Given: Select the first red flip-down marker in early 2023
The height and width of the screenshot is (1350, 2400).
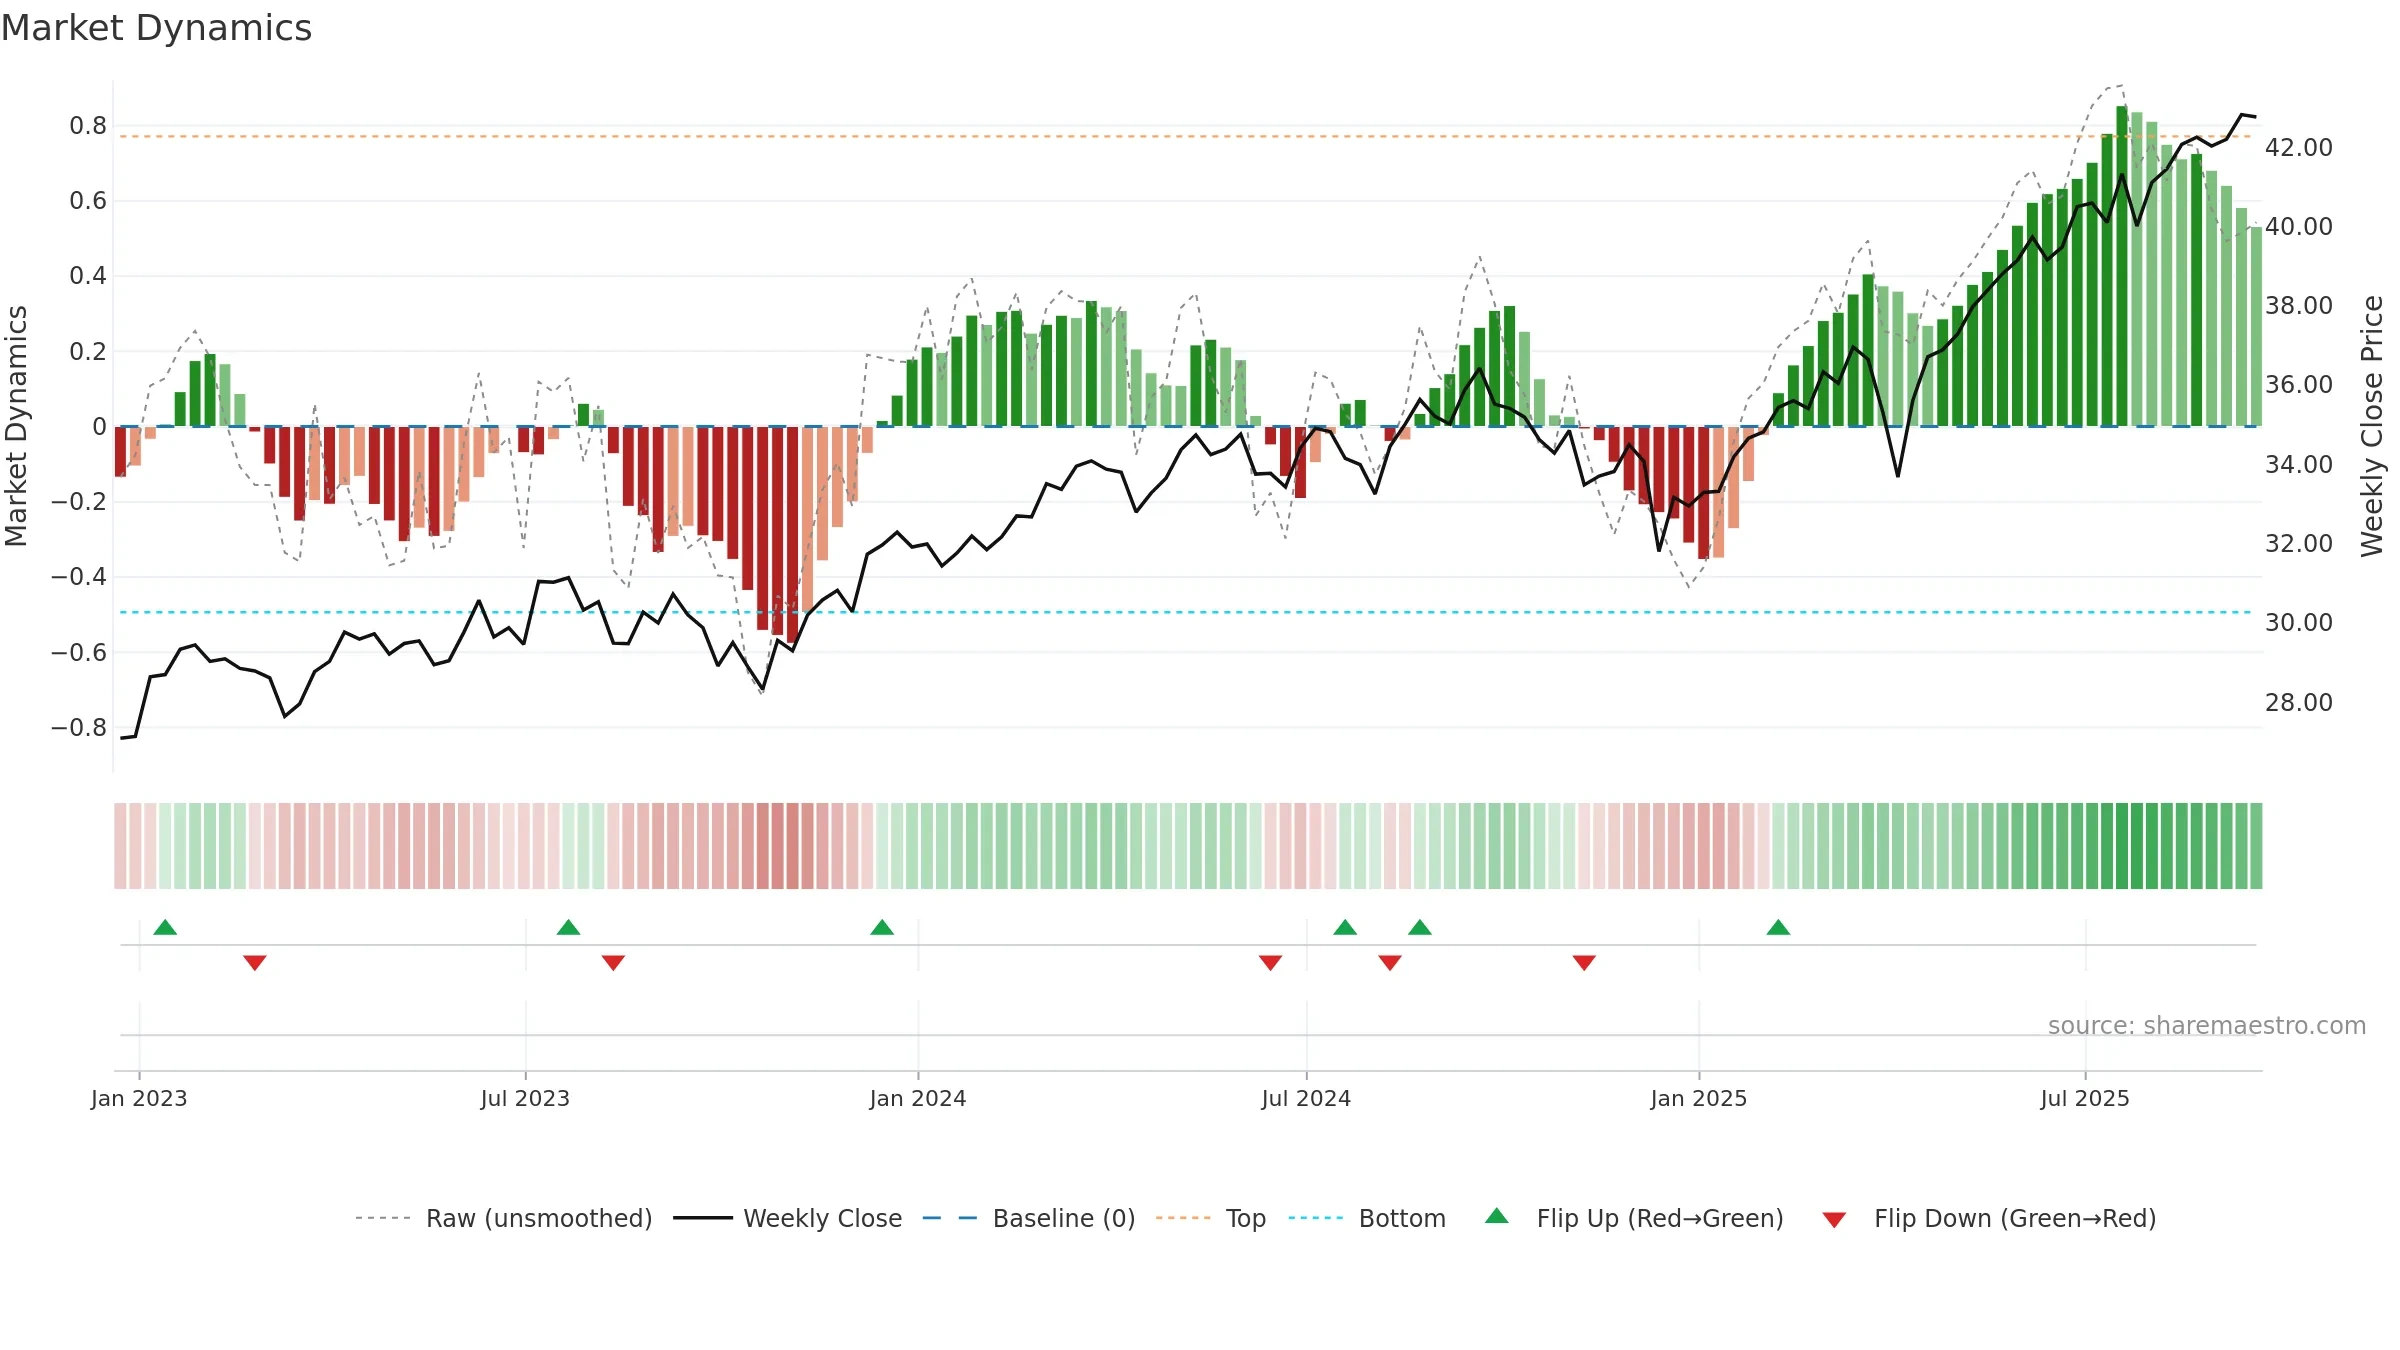Looking at the screenshot, I should pos(255,962).
